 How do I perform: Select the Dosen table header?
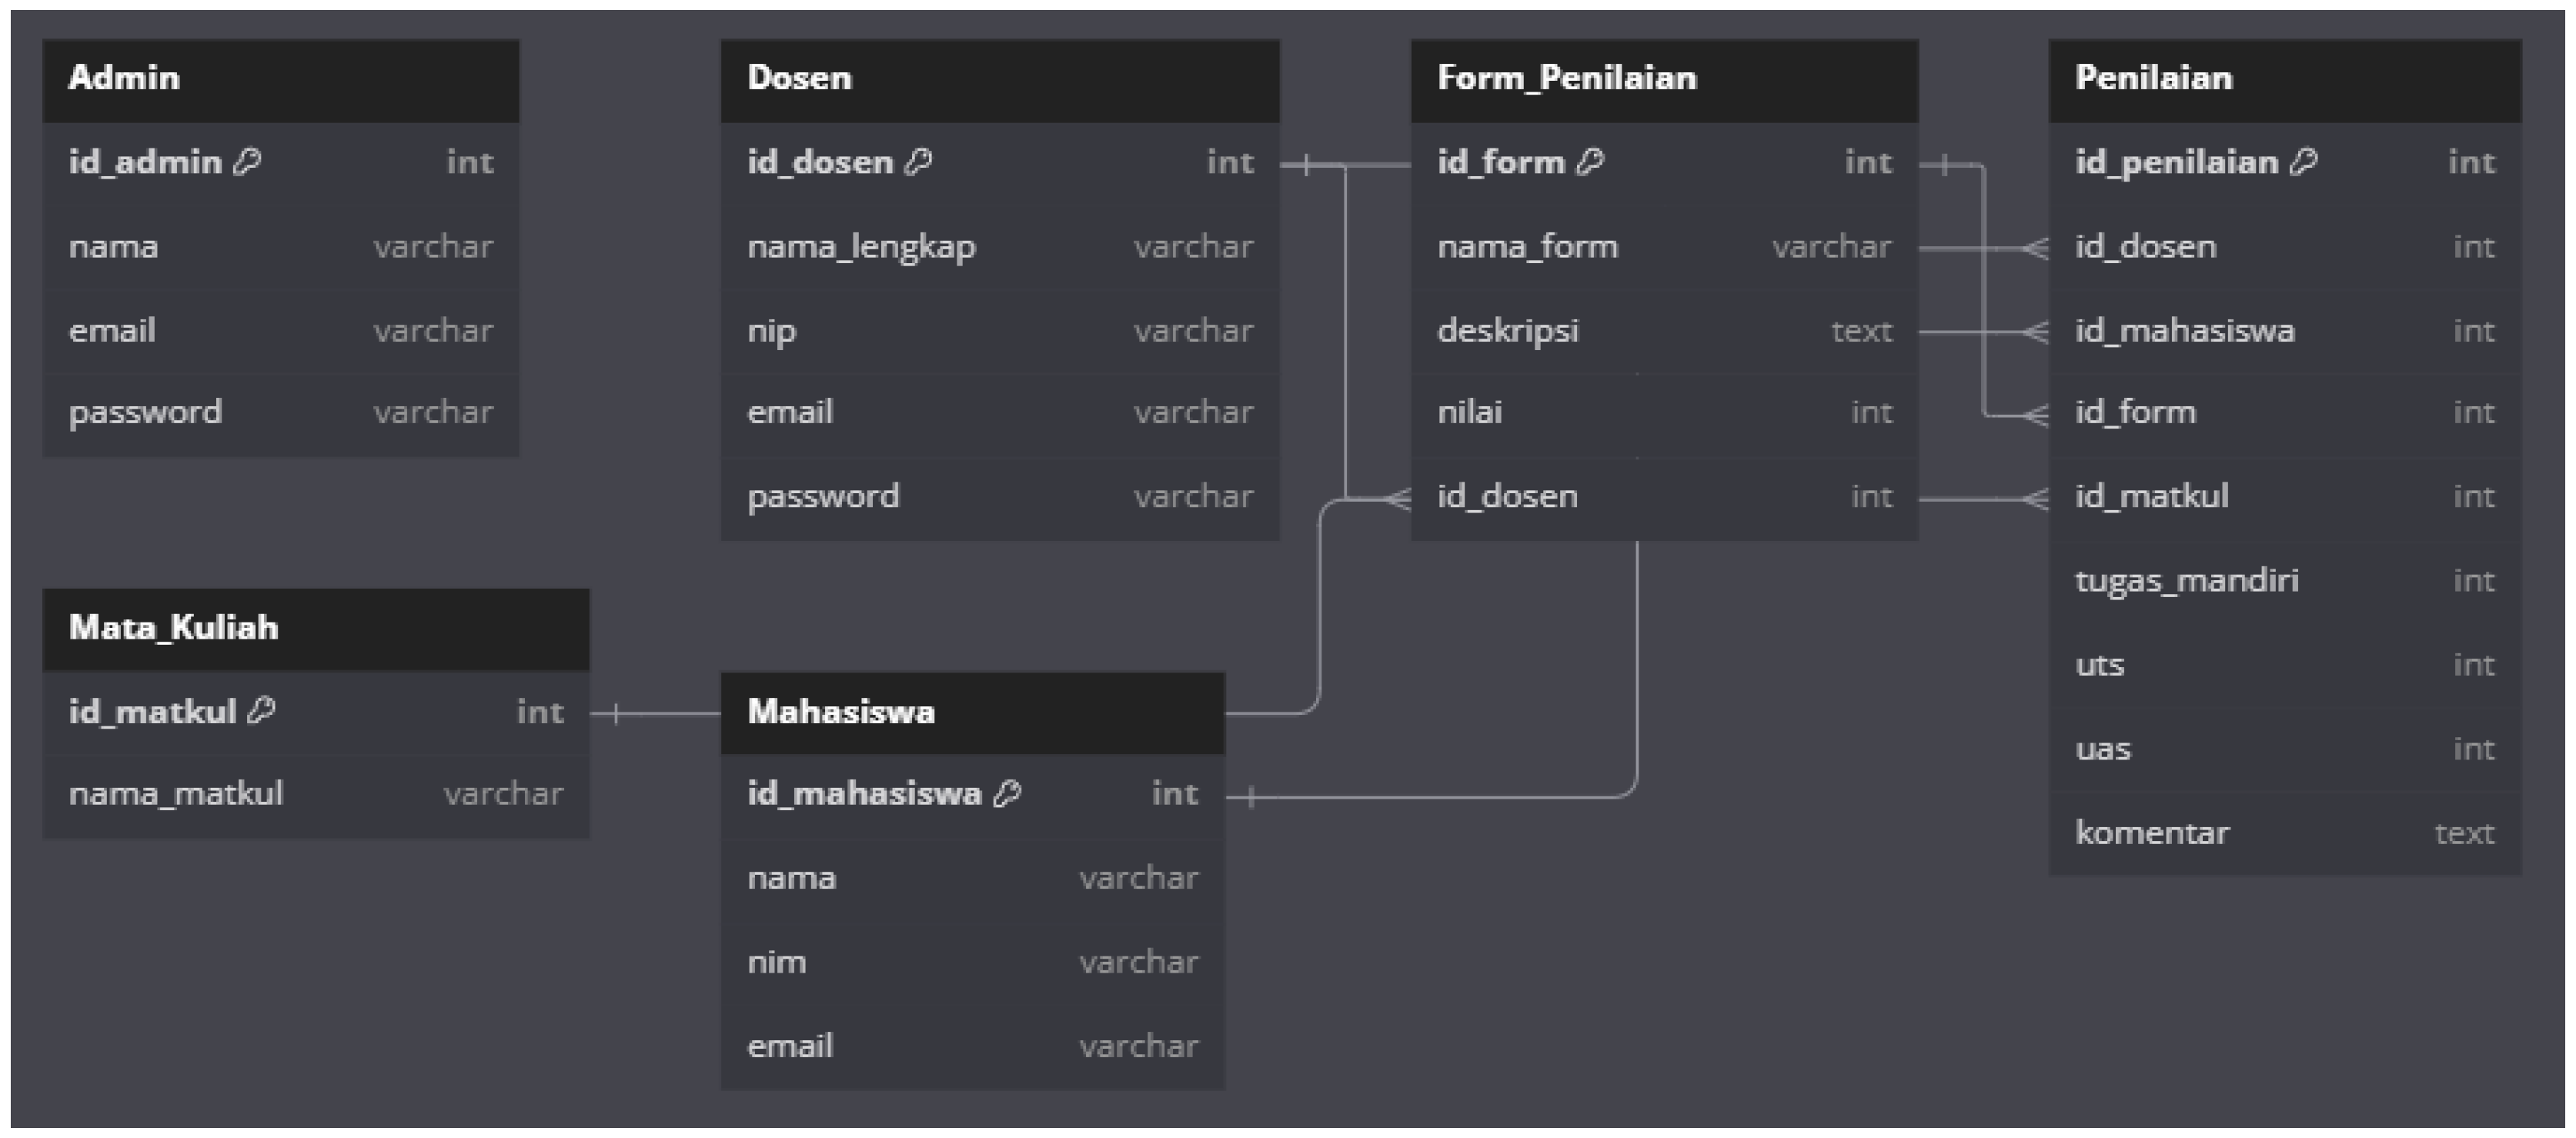click(x=999, y=79)
